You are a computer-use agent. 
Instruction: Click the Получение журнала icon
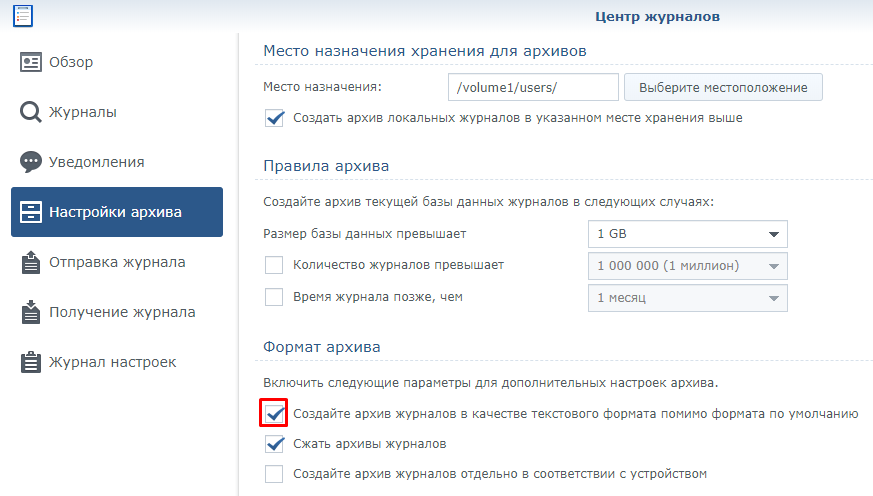tap(31, 312)
